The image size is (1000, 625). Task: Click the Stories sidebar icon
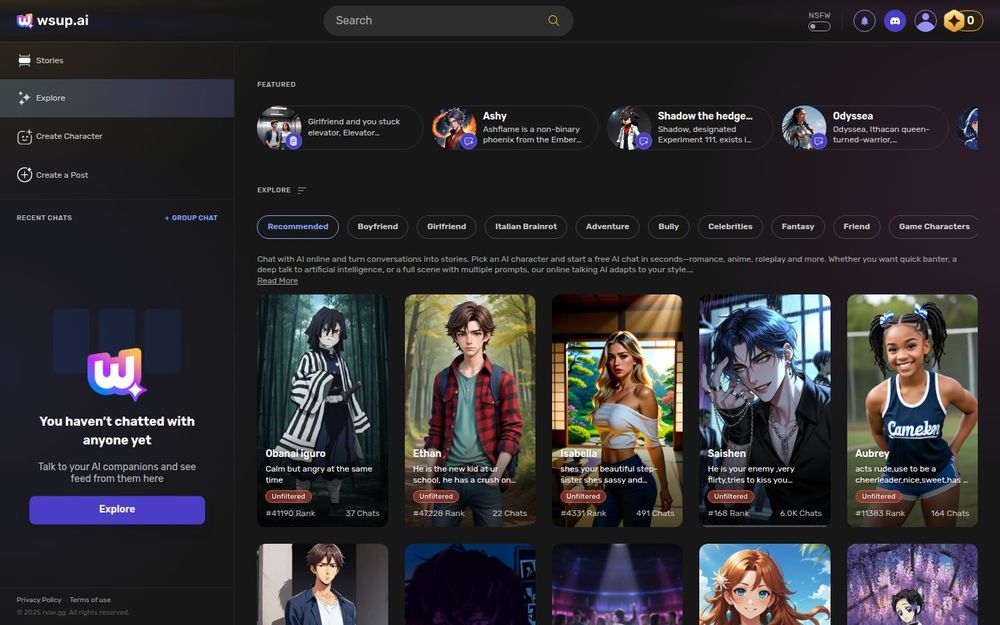[24, 61]
